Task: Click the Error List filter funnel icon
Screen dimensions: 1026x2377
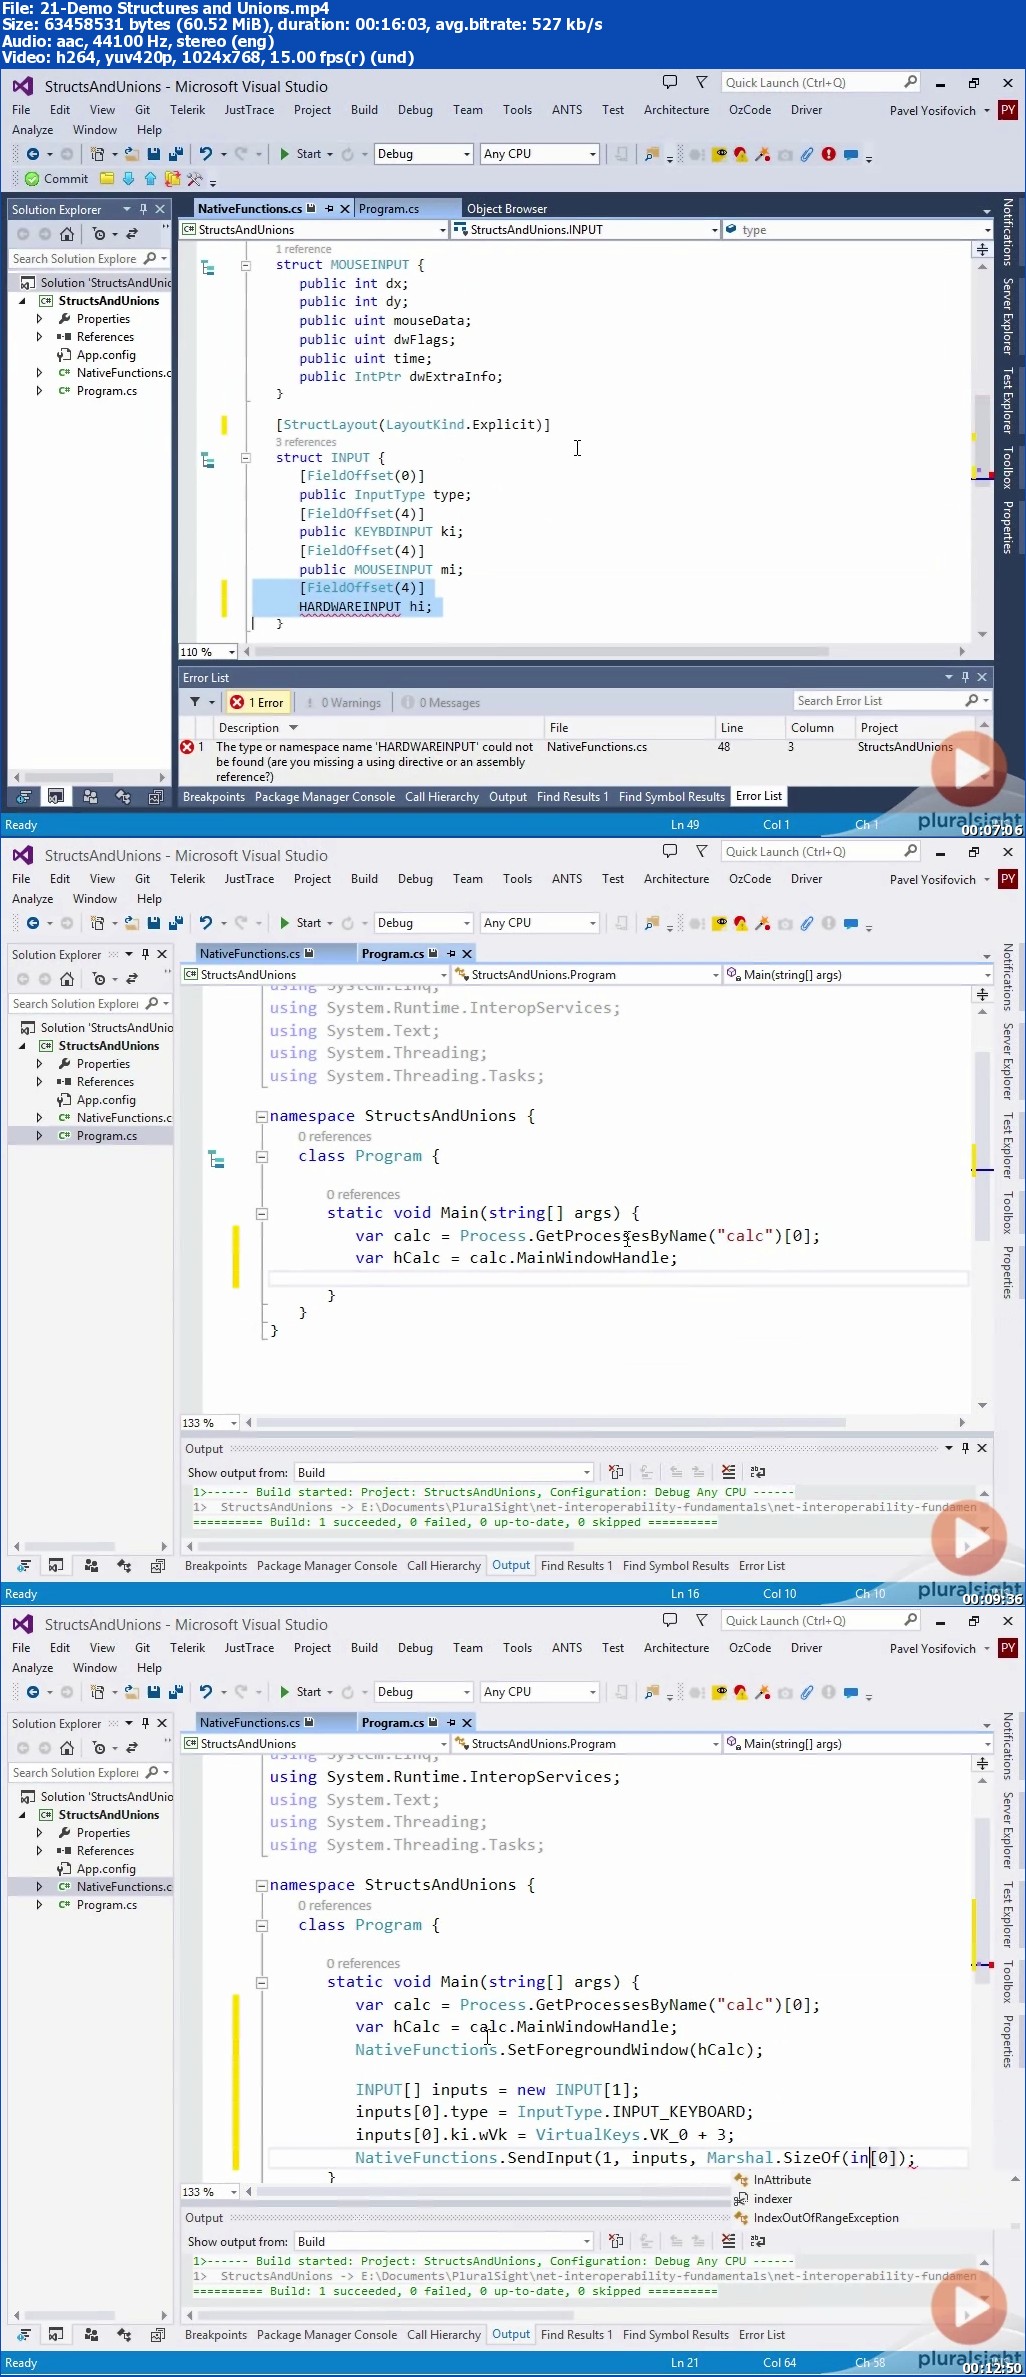Action: [x=195, y=702]
